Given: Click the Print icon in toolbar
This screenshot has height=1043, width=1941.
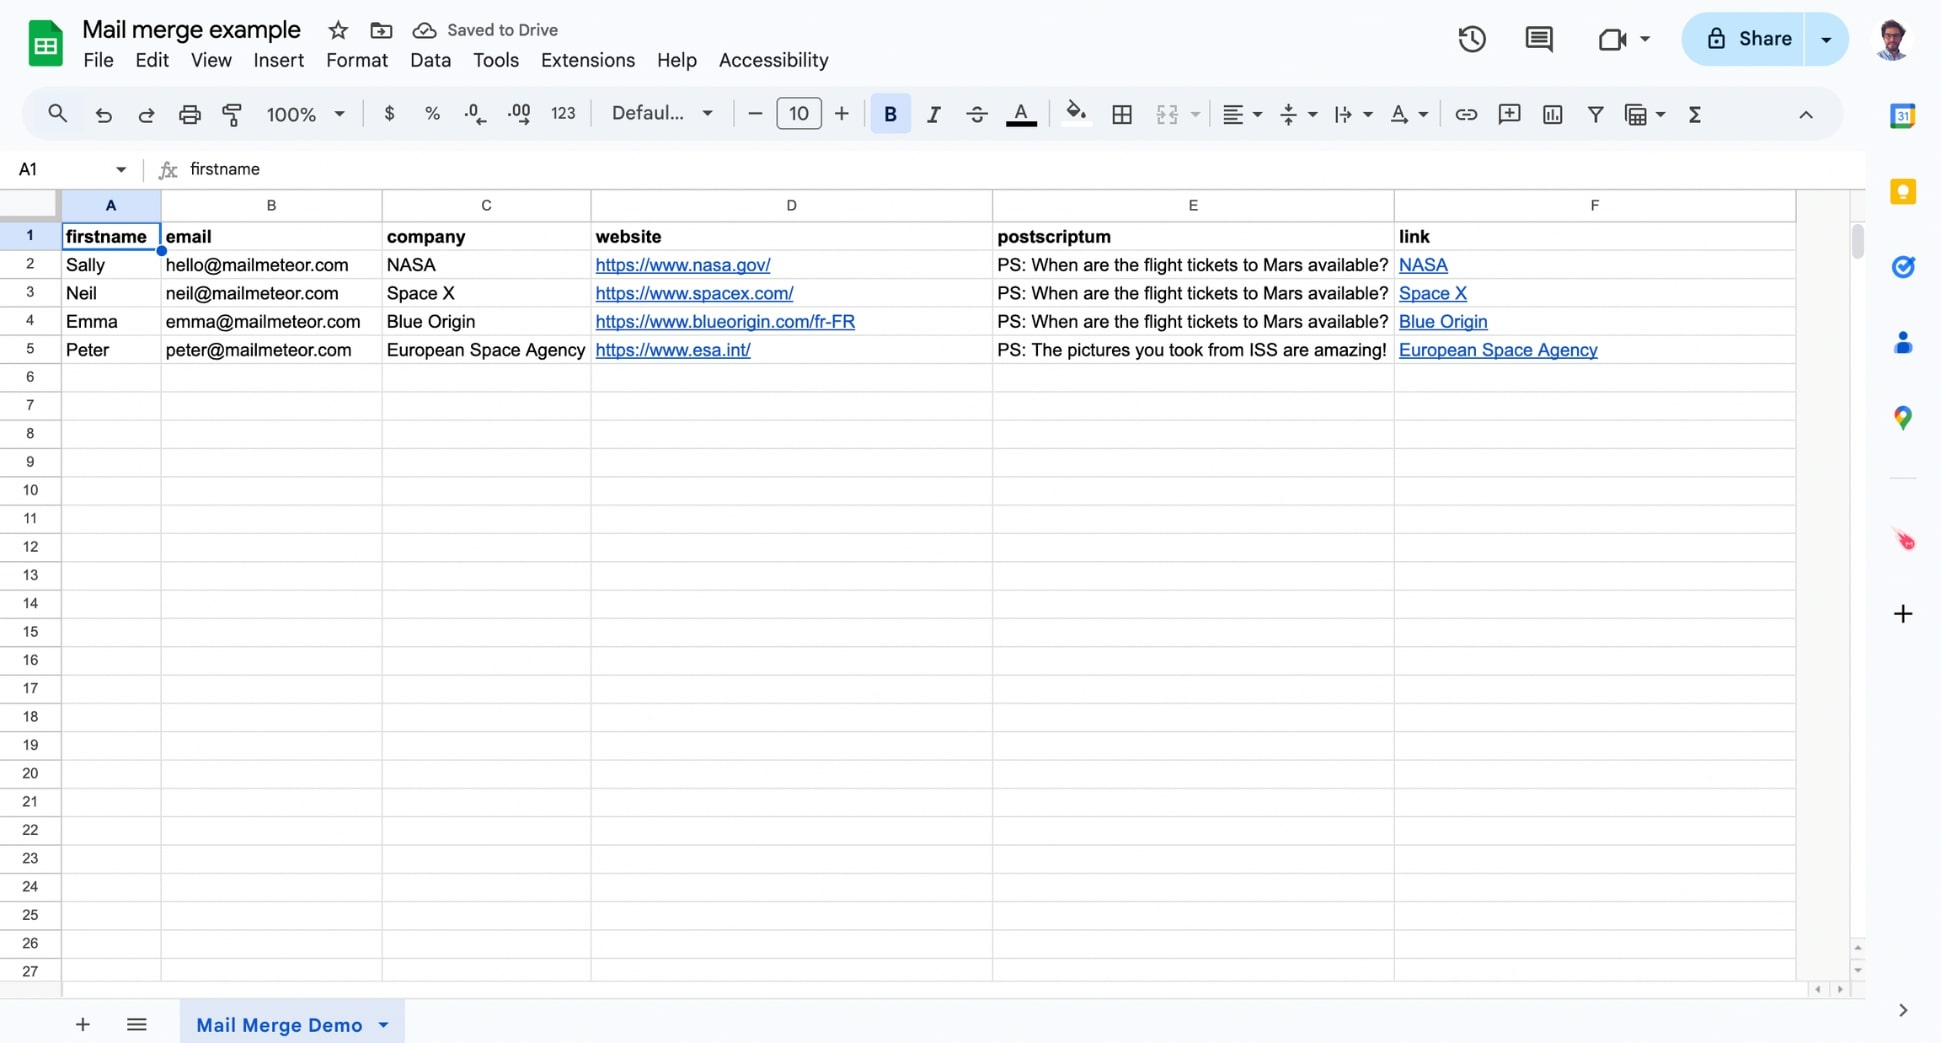Looking at the screenshot, I should coord(189,114).
